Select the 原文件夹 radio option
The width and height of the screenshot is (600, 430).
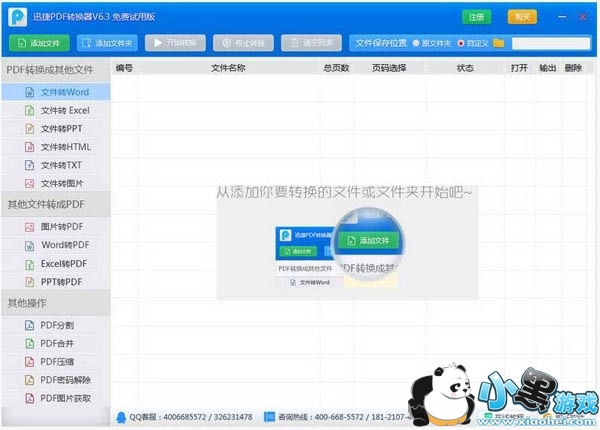[432, 43]
